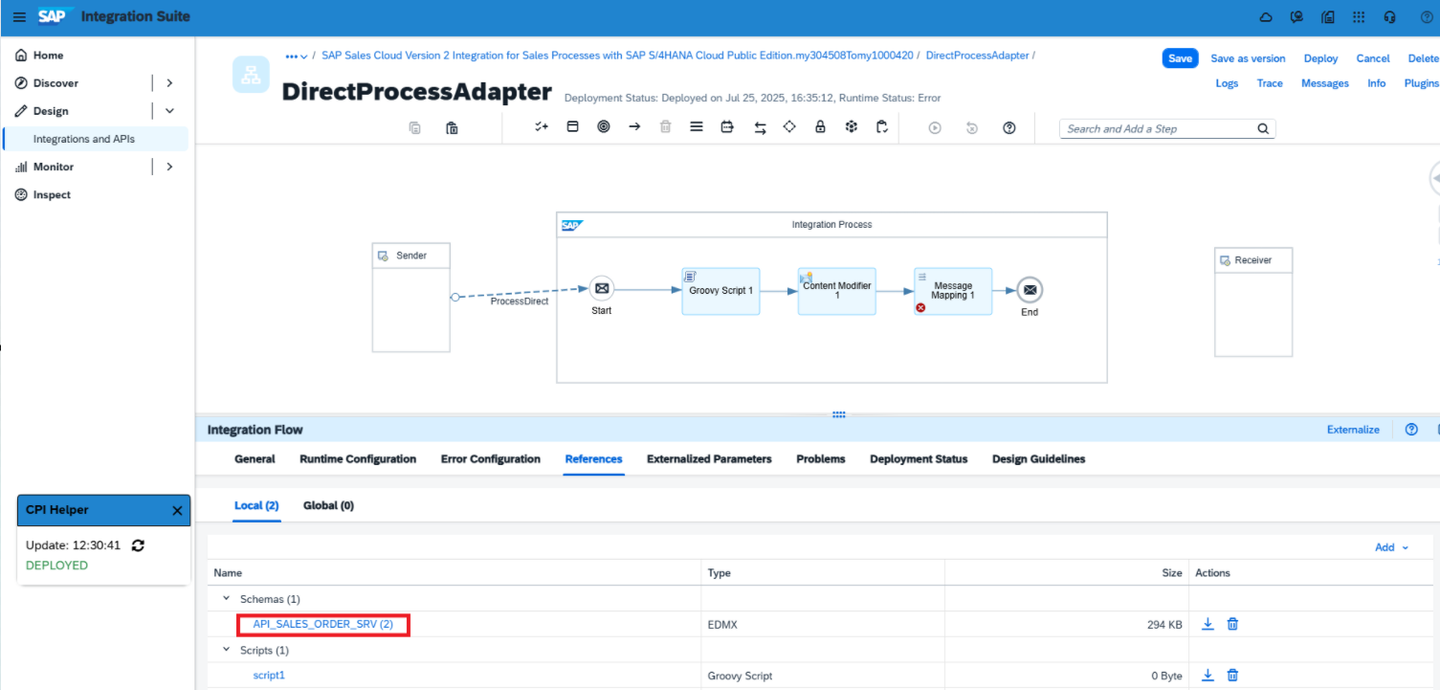Click the Externalize link
Image resolution: width=1440 pixels, height=690 pixels.
[x=1353, y=429]
